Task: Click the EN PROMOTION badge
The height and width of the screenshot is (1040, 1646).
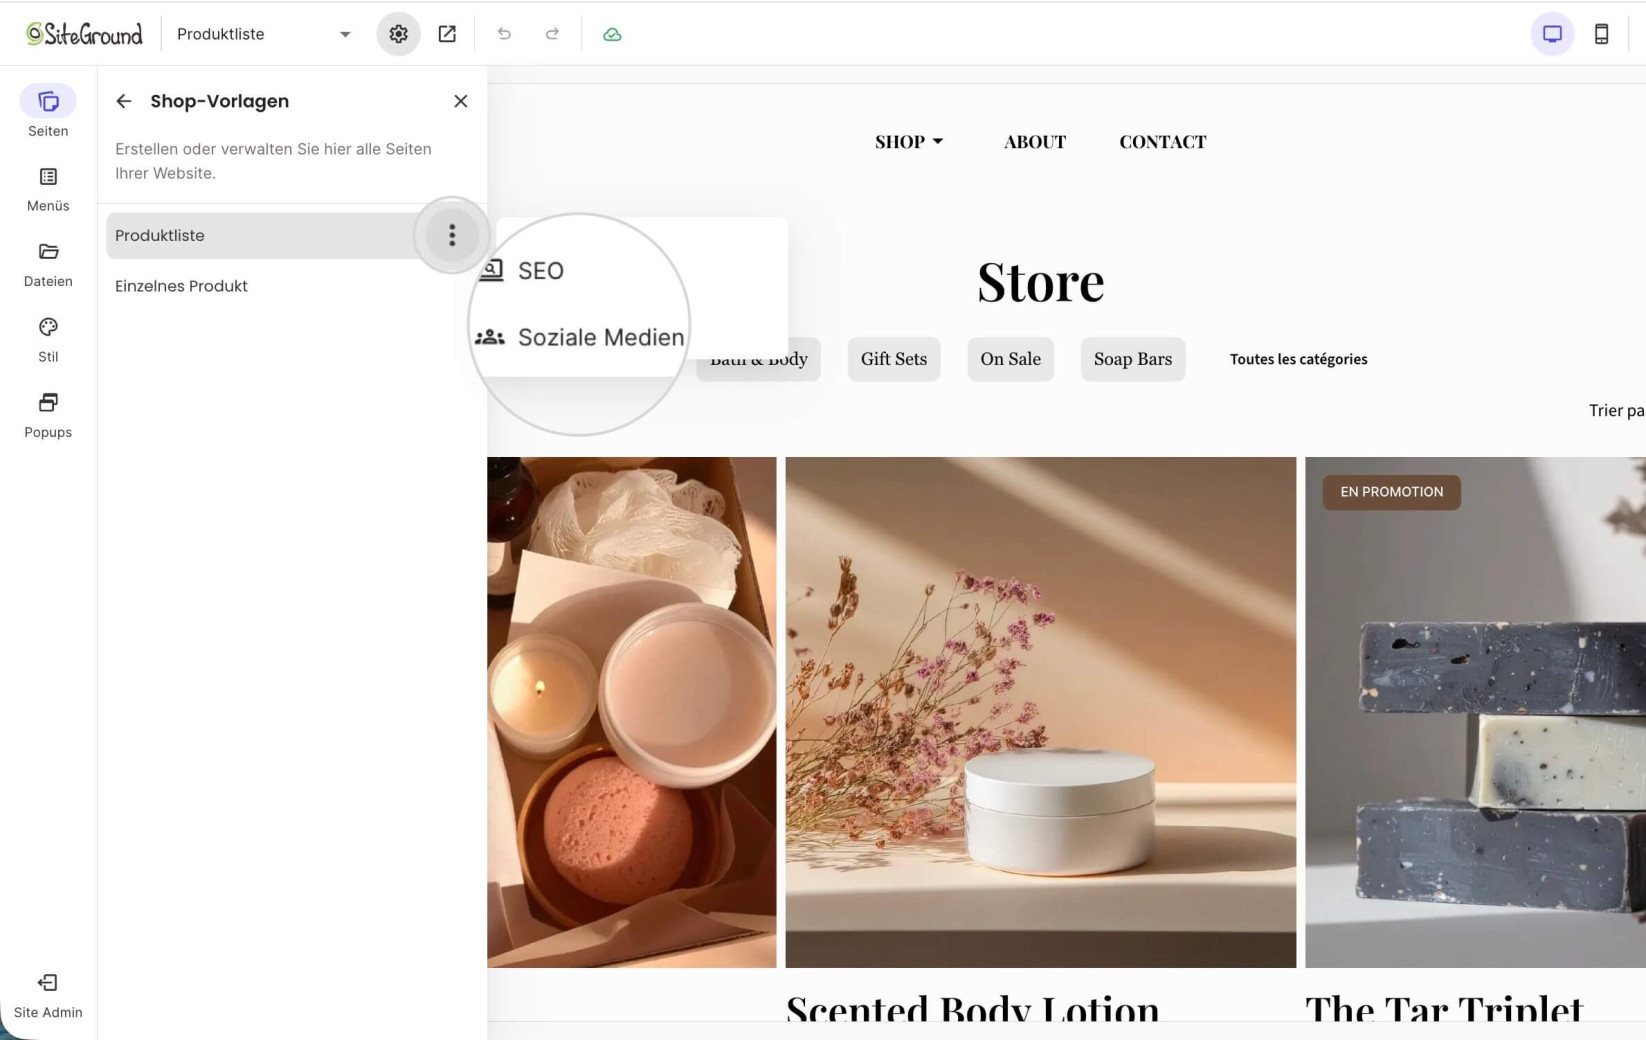Action: click(1391, 492)
